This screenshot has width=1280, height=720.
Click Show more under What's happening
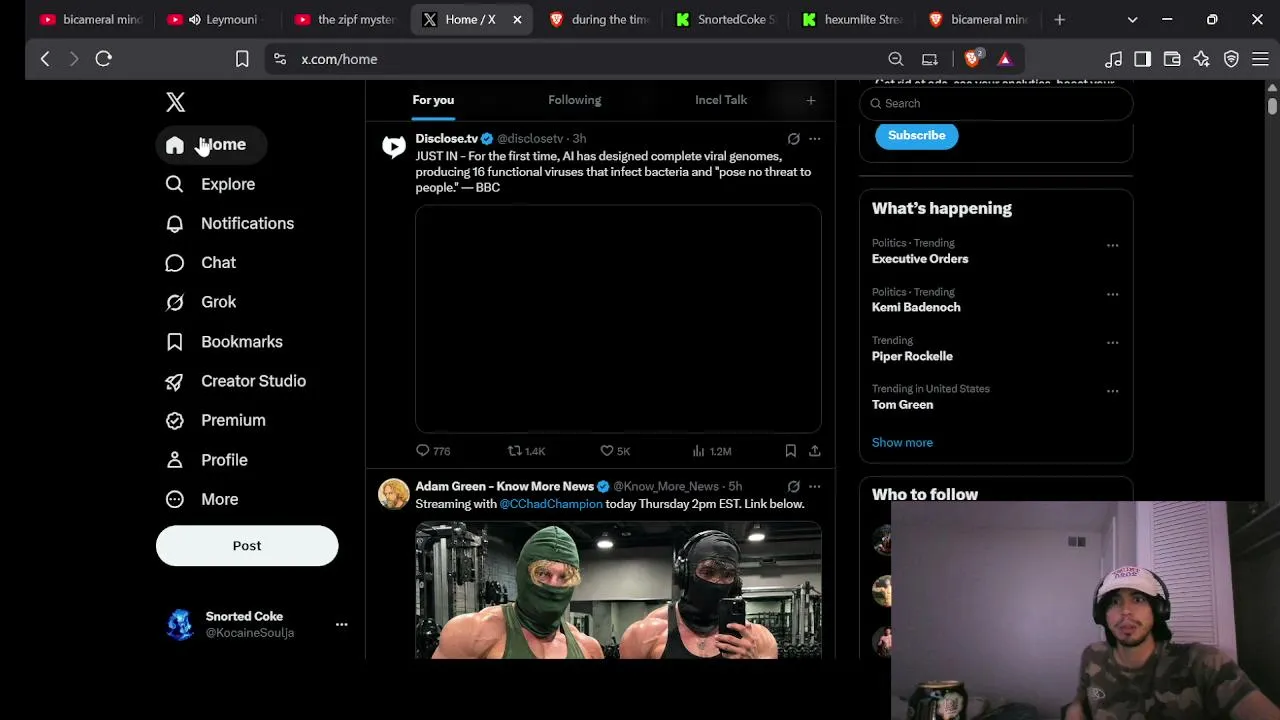(902, 443)
